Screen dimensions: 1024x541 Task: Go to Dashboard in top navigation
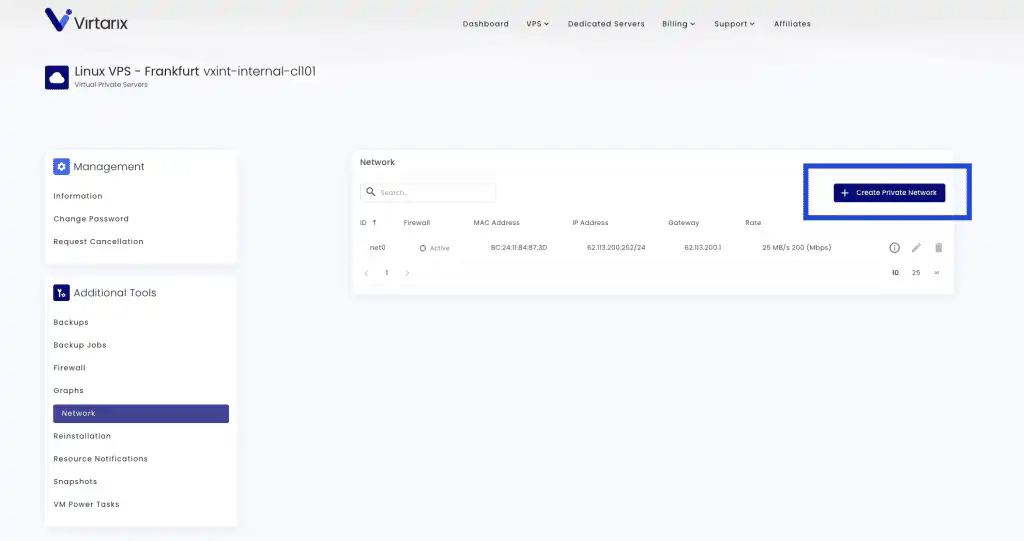tap(485, 24)
